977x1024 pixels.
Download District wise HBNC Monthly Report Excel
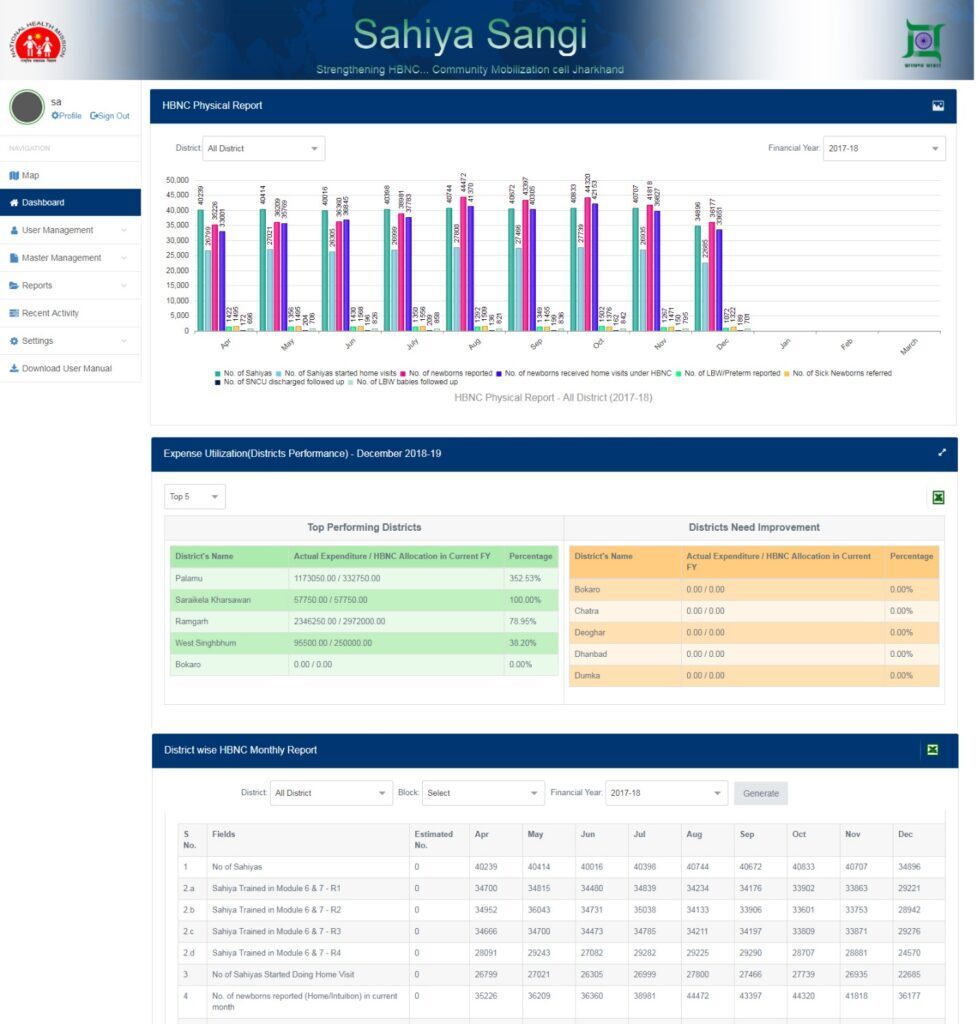(932, 750)
